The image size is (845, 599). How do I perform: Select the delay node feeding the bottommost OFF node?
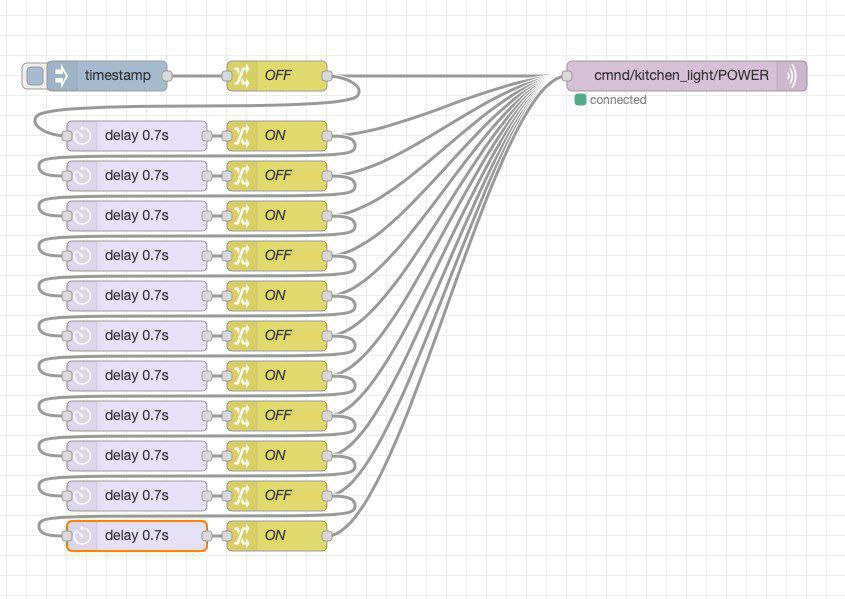tap(137, 496)
